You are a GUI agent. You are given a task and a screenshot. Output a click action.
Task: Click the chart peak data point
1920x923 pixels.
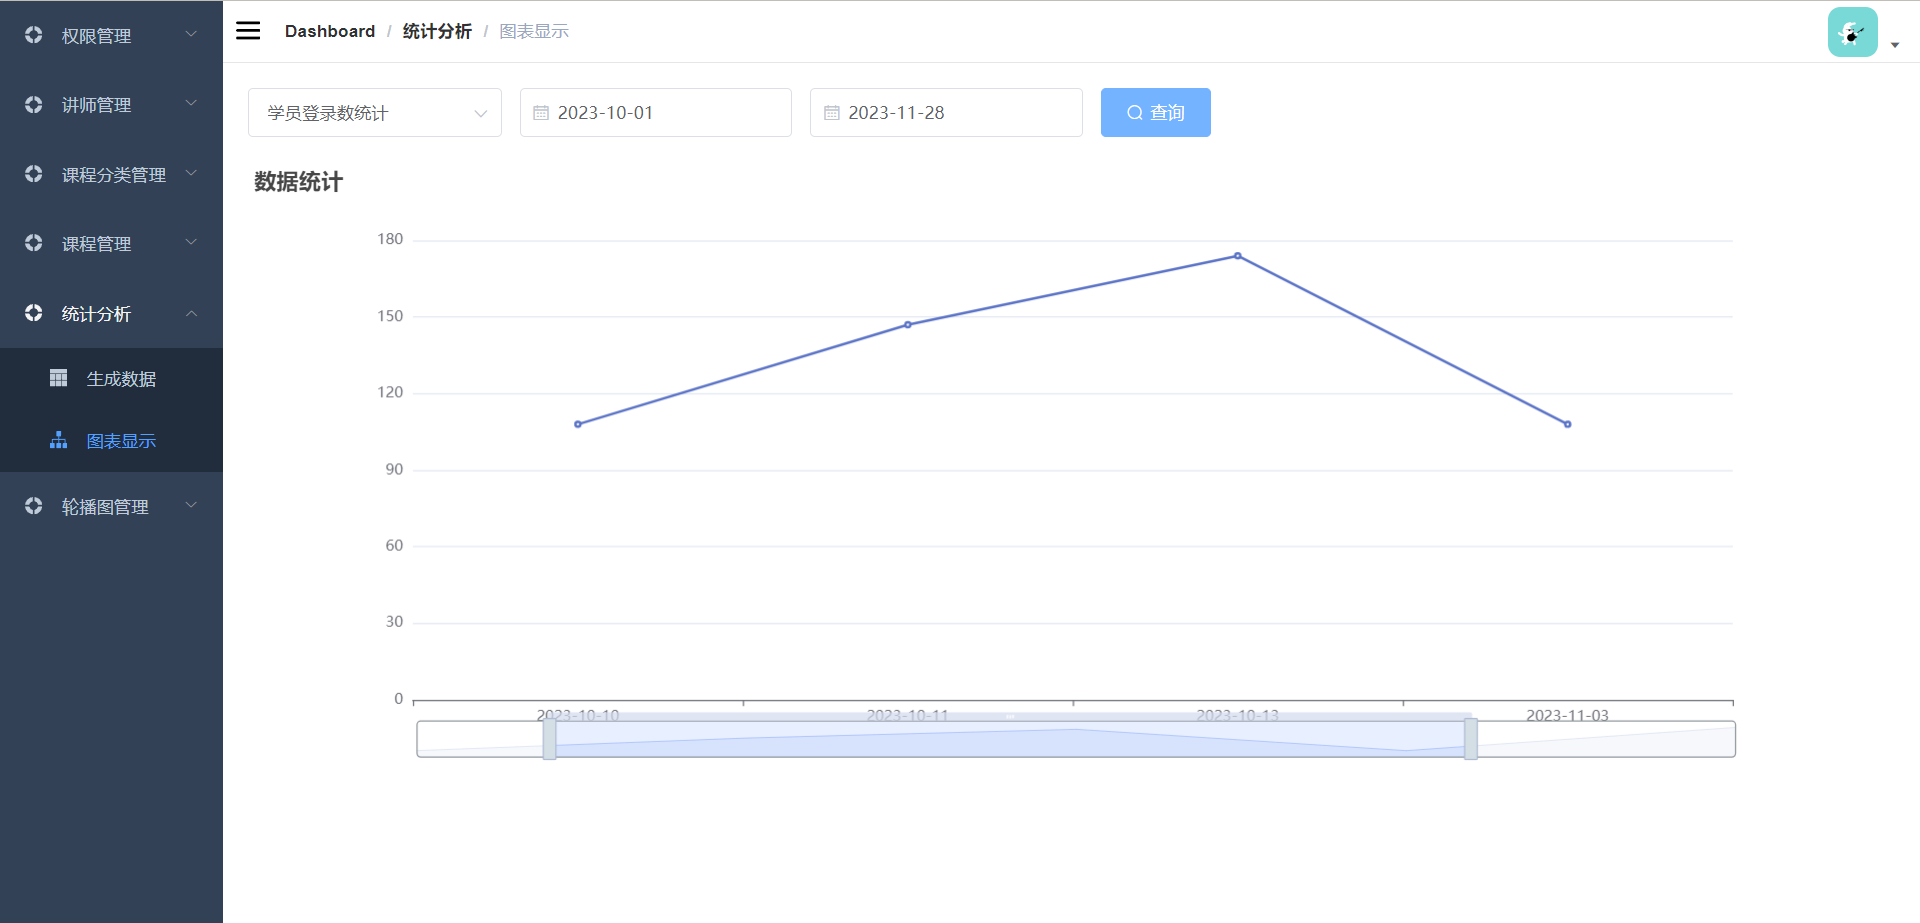(1237, 256)
